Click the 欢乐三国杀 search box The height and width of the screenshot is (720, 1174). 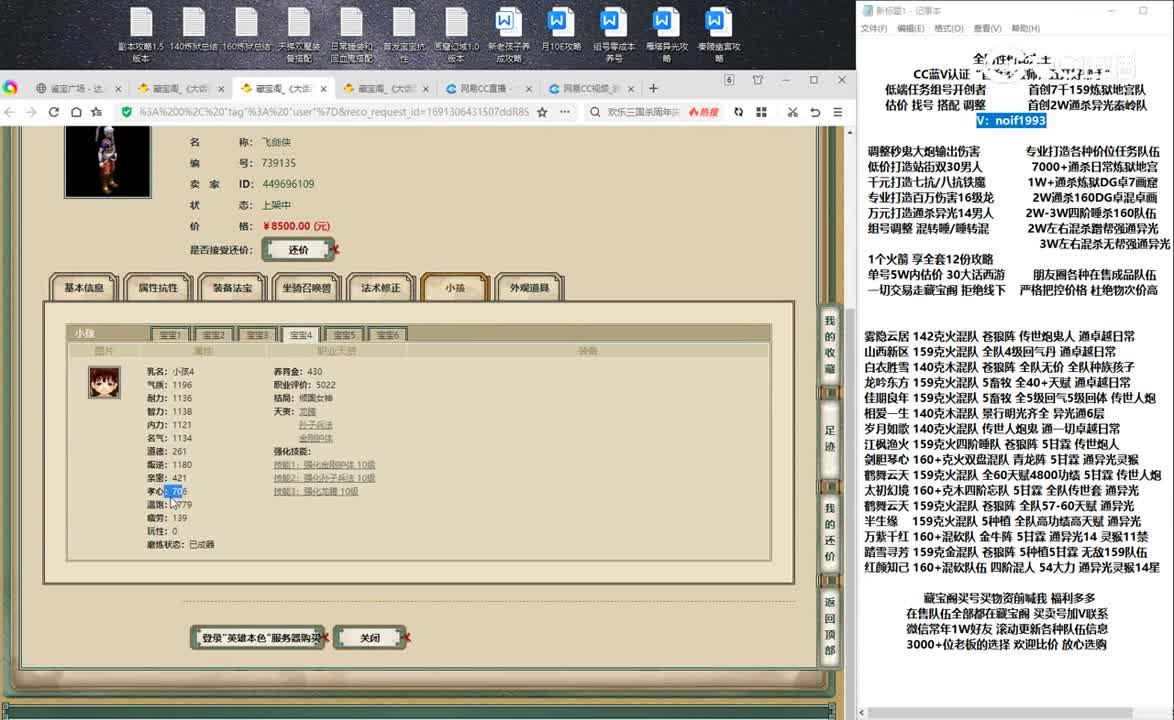pyautogui.click(x=644, y=112)
